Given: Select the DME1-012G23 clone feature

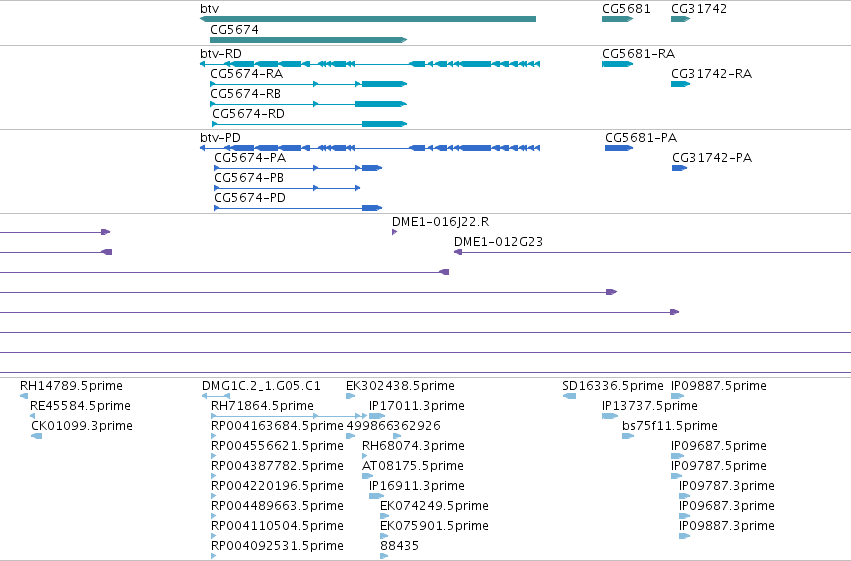Looking at the screenshot, I should 652,252.
